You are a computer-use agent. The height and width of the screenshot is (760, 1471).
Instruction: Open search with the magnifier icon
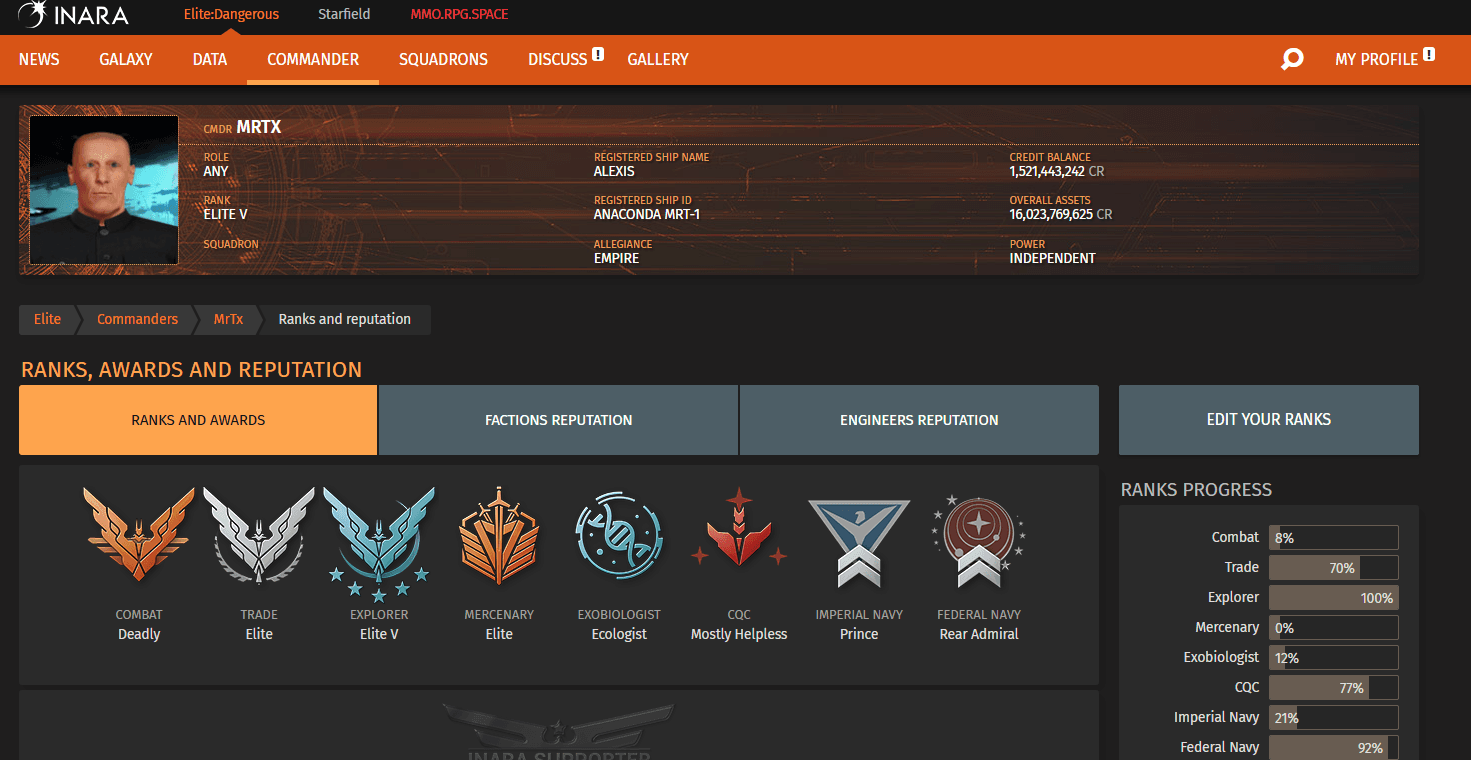(x=1292, y=60)
